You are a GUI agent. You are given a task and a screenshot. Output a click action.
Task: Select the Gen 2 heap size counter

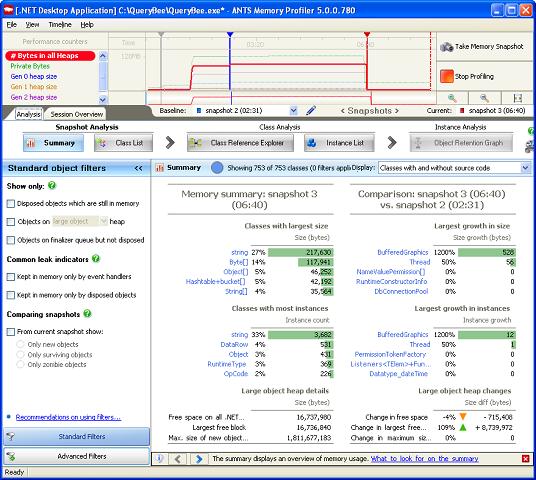click(34, 97)
